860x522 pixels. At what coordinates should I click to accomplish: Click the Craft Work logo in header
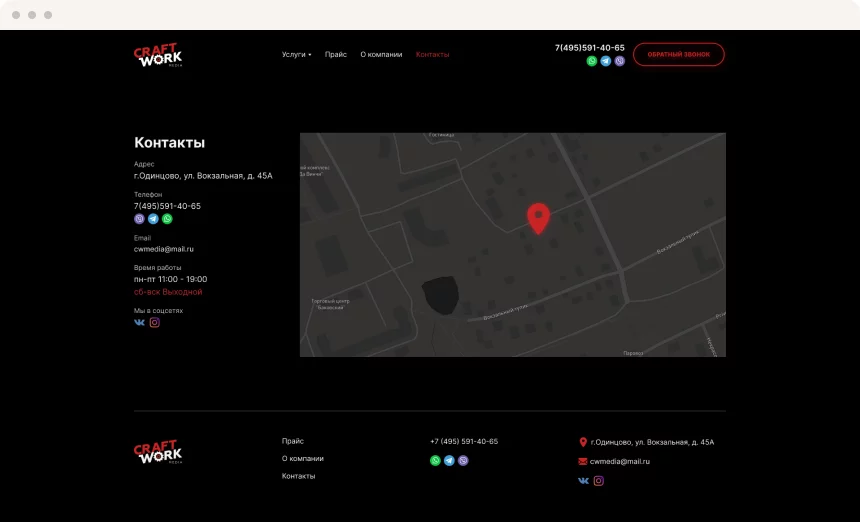(158, 55)
